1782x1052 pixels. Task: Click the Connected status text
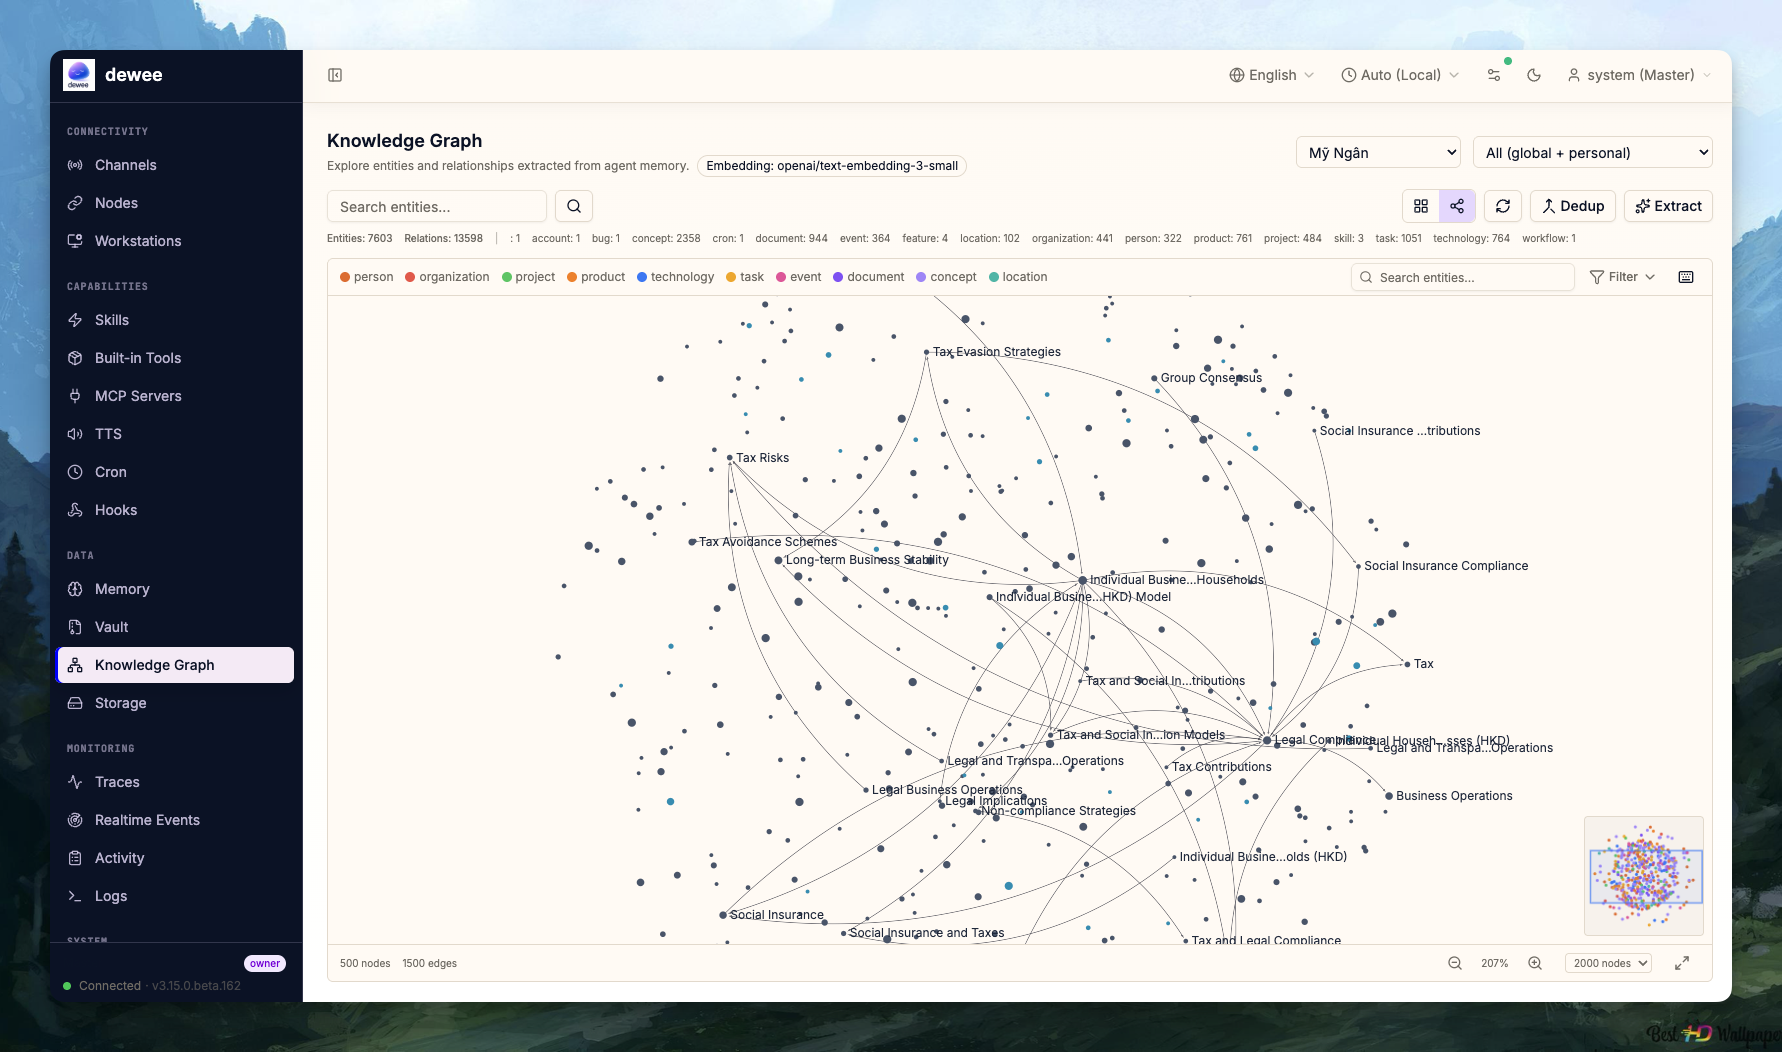click(x=110, y=986)
